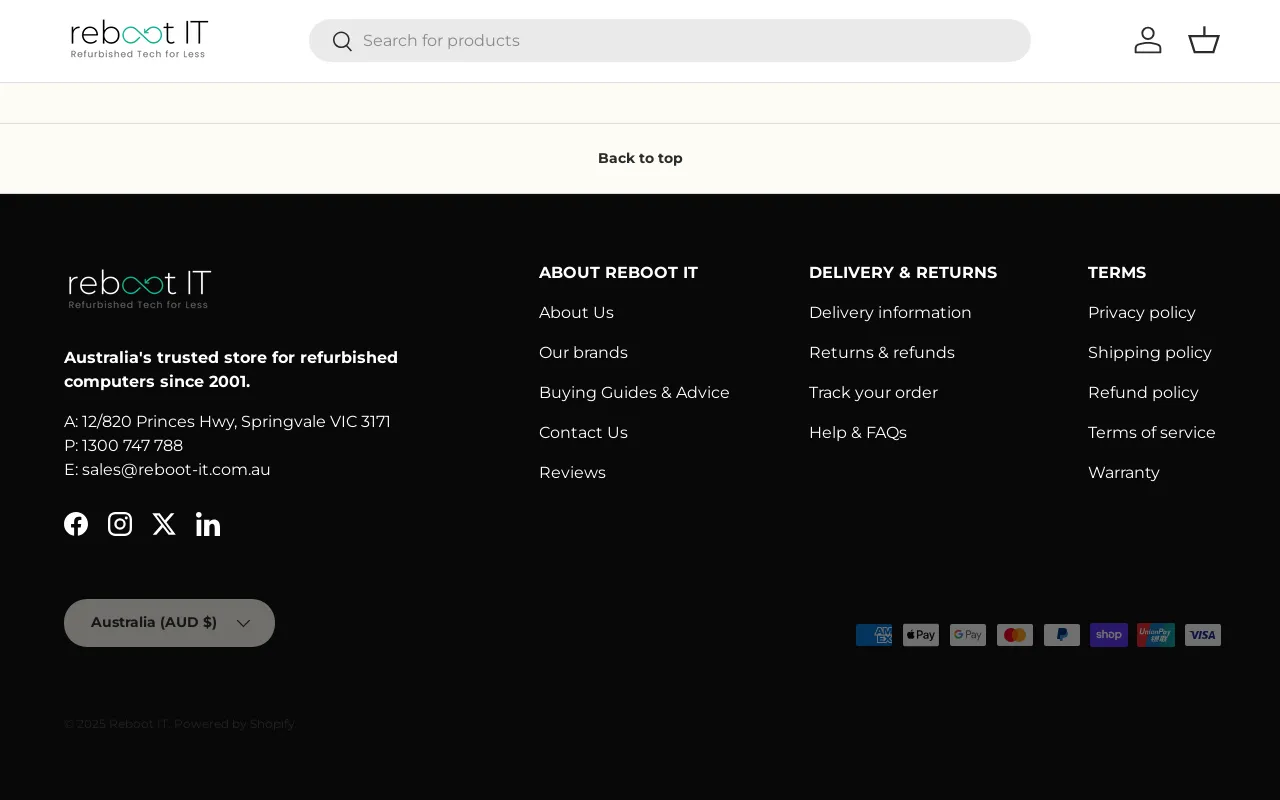Click the X (Twitter) social icon
Image resolution: width=1280 pixels, height=800 pixels.
pos(164,523)
